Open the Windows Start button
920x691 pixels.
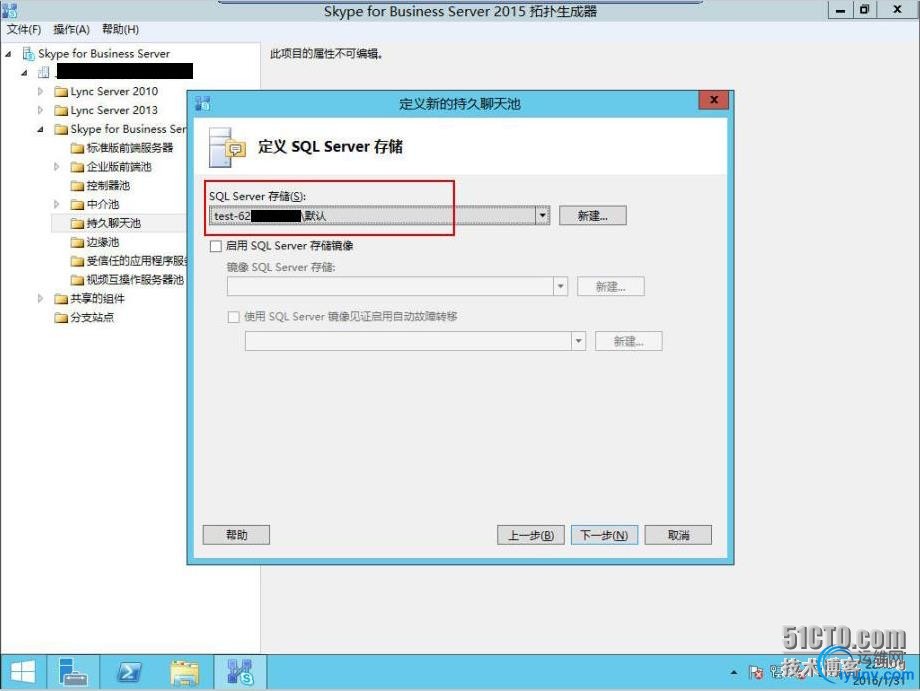[23, 672]
